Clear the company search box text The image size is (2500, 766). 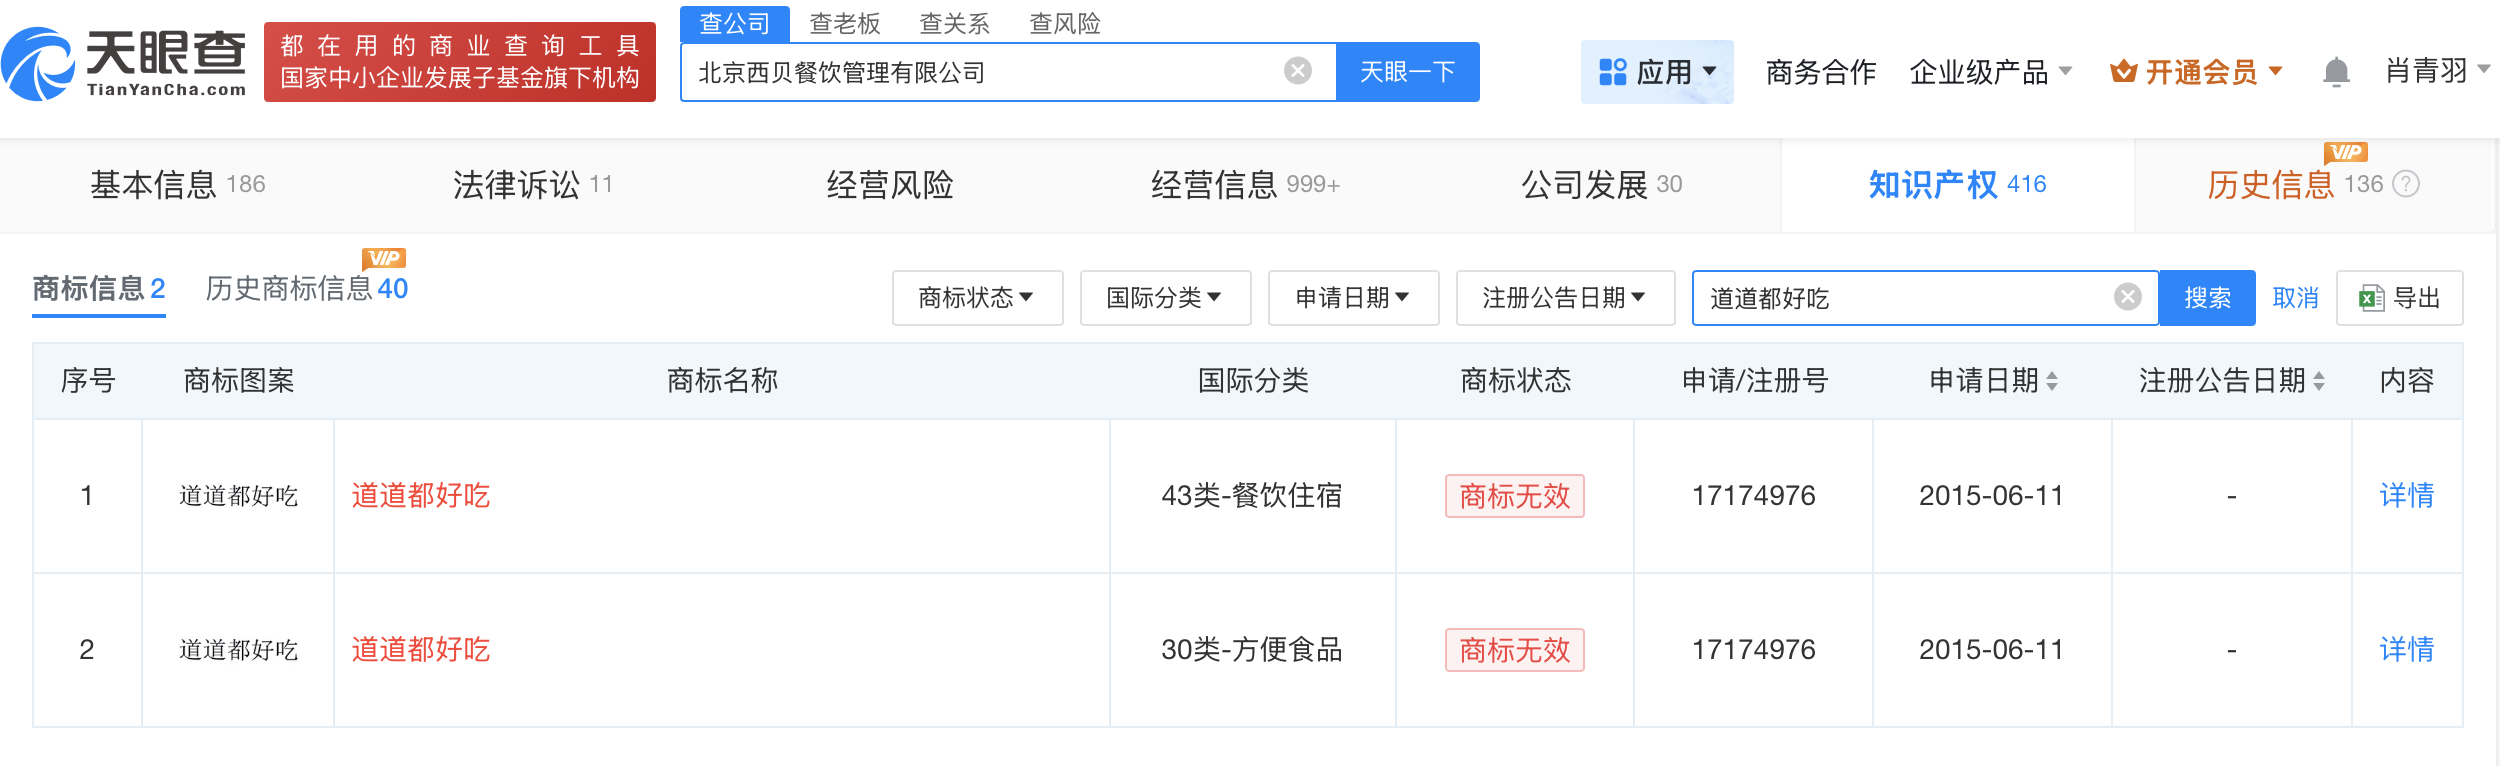pyautogui.click(x=1298, y=71)
